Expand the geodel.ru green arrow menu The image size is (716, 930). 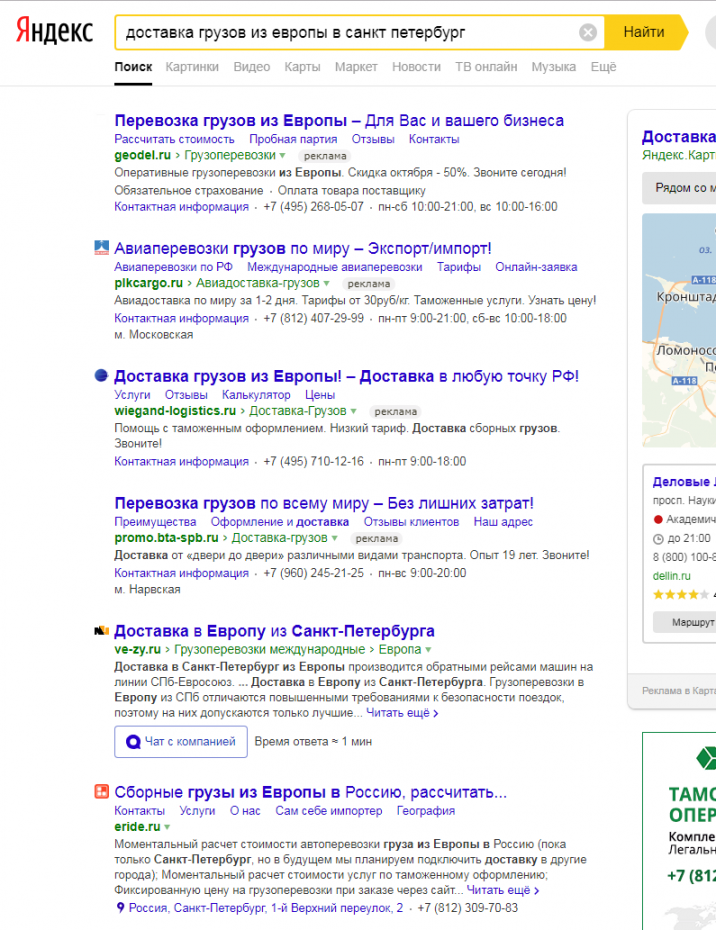click(282, 155)
